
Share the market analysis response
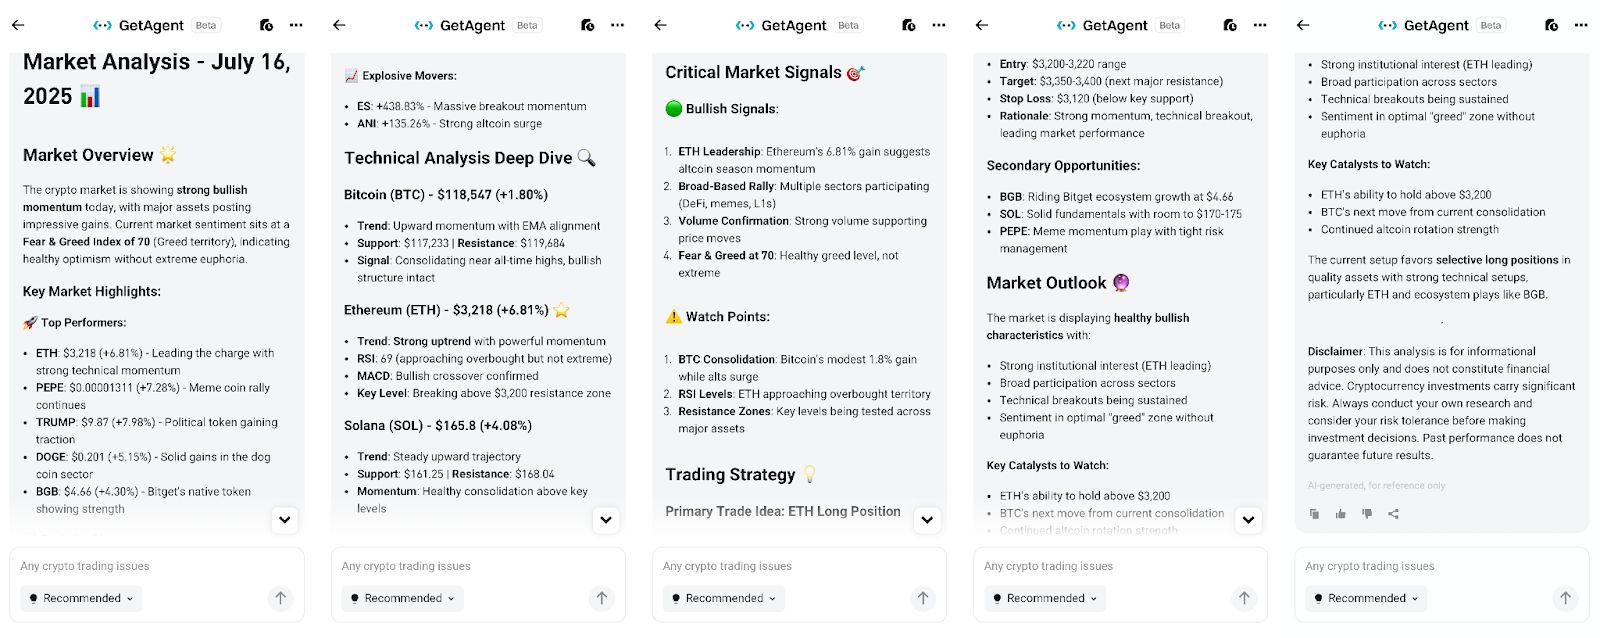pyautogui.click(x=1393, y=514)
